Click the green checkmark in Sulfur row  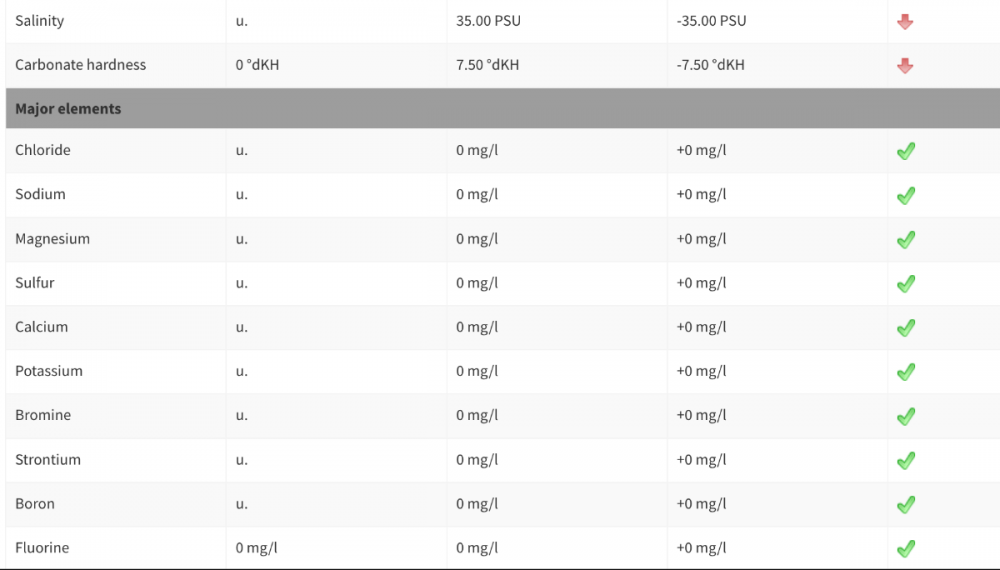[x=906, y=284]
